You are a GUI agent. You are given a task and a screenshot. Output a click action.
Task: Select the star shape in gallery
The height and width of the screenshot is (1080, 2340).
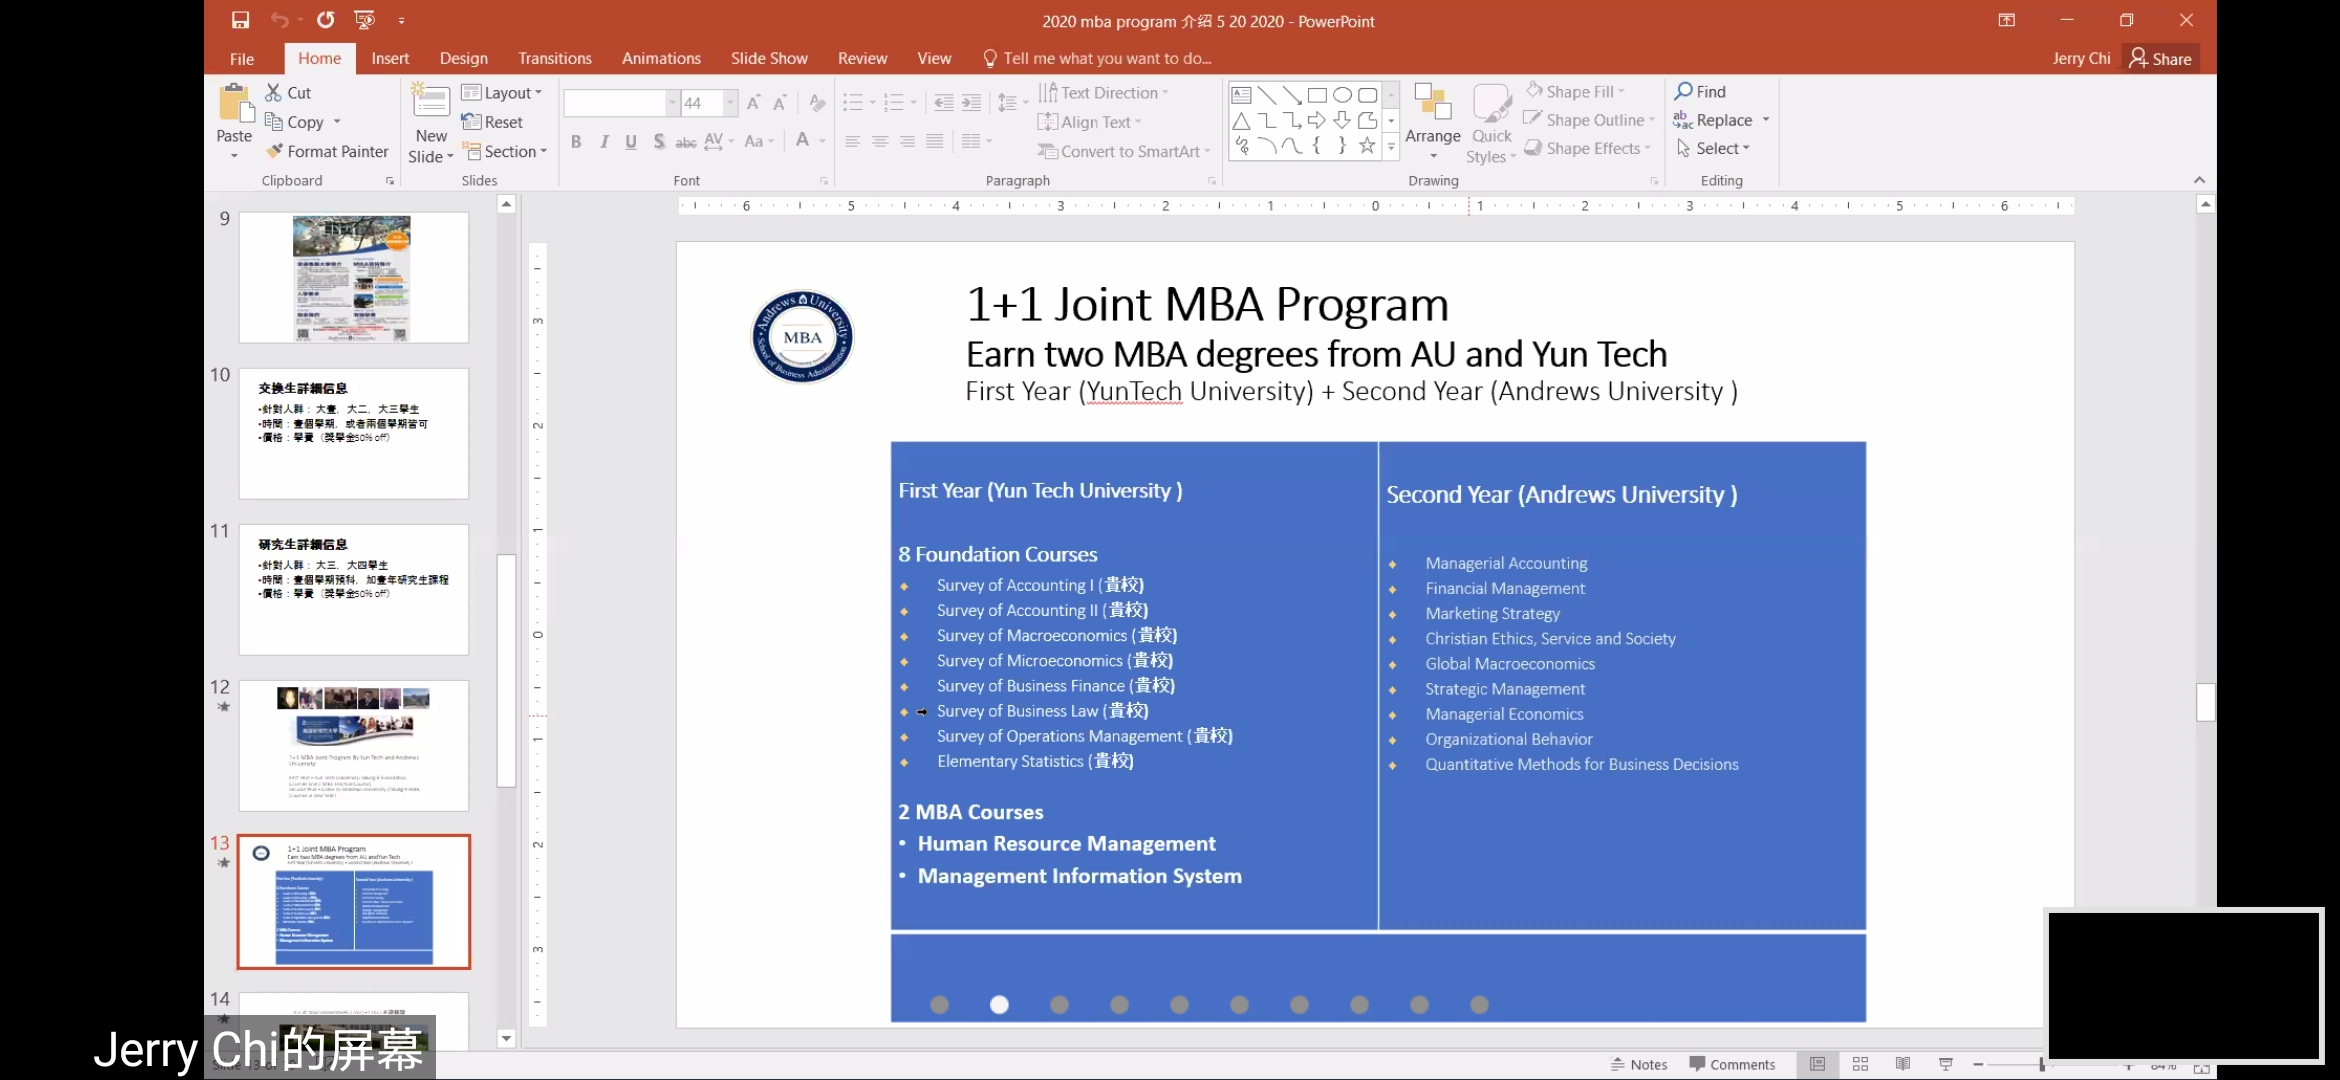click(x=1367, y=145)
